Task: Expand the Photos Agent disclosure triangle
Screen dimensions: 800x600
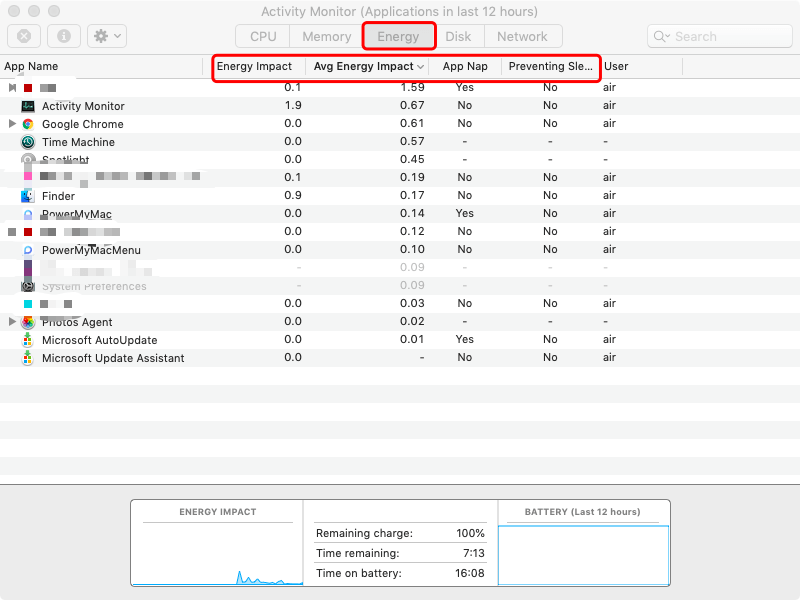Action: [12, 322]
